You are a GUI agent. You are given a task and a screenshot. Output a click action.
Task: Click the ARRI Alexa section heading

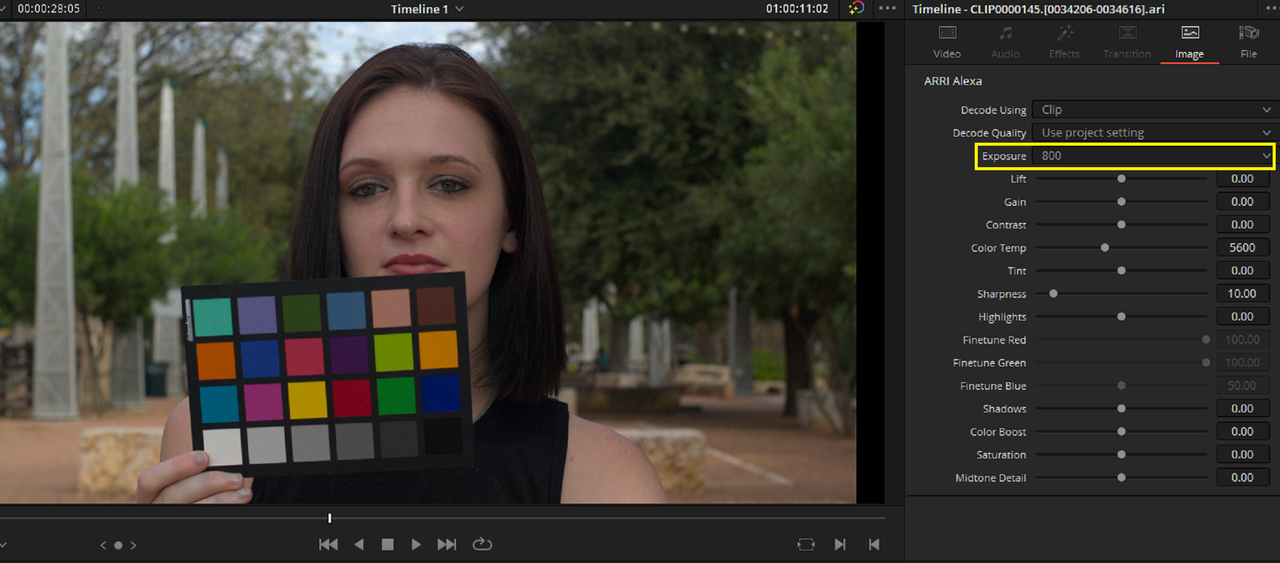953,81
